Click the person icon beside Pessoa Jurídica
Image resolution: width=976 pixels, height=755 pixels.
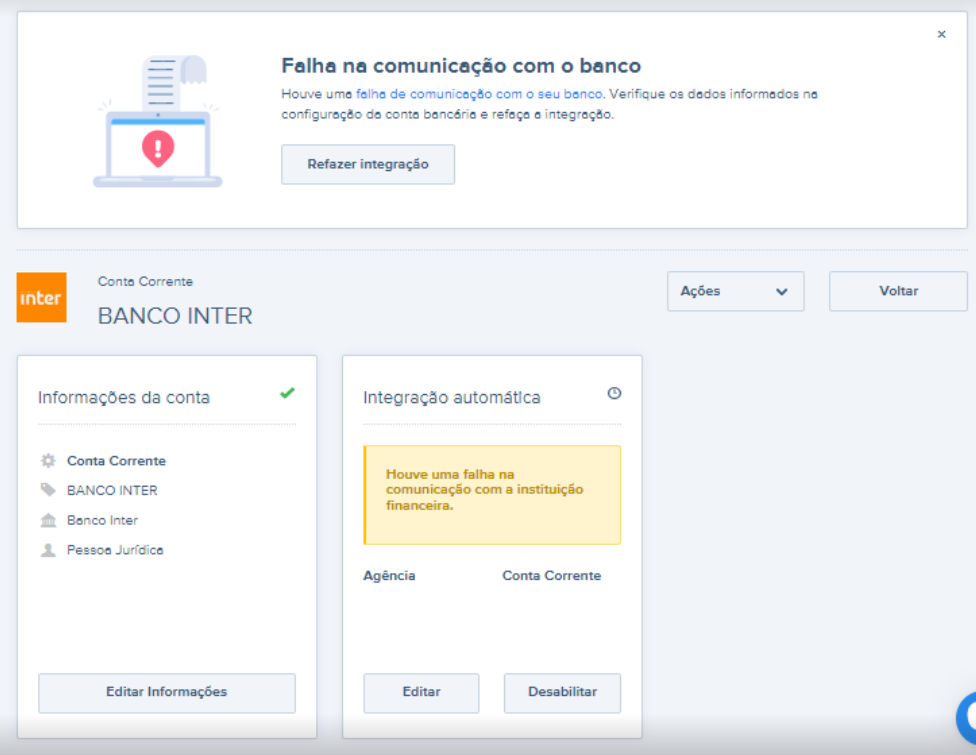[x=47, y=550]
